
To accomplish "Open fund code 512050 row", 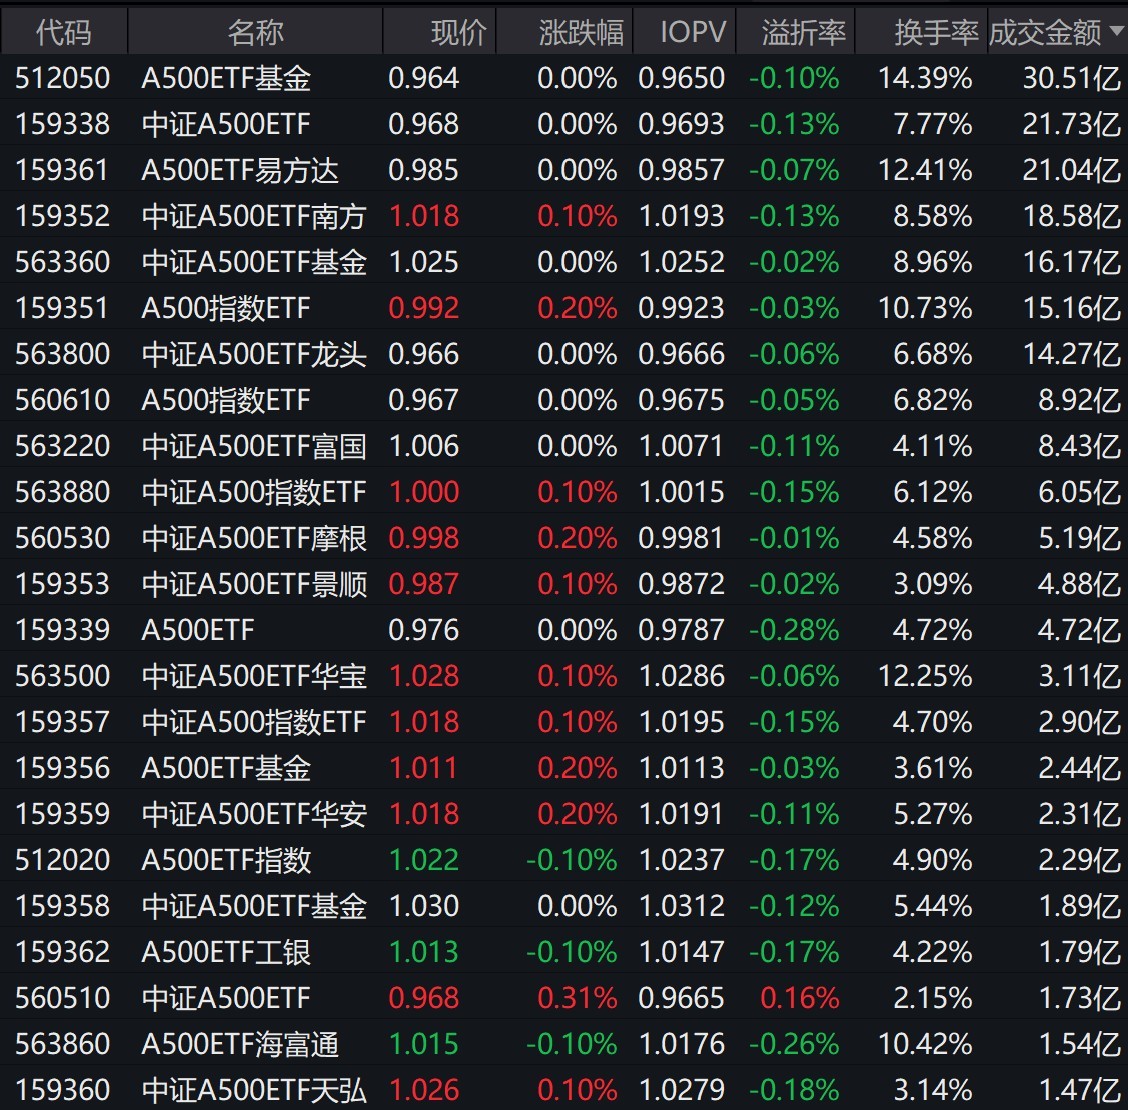I will click(x=63, y=78).
